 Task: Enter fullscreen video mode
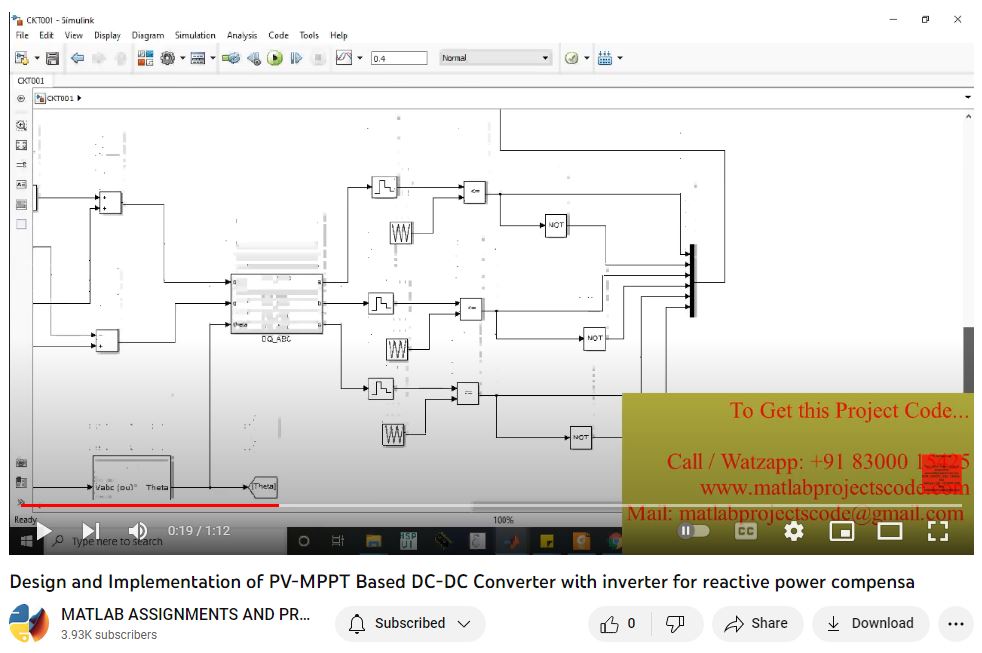click(937, 531)
